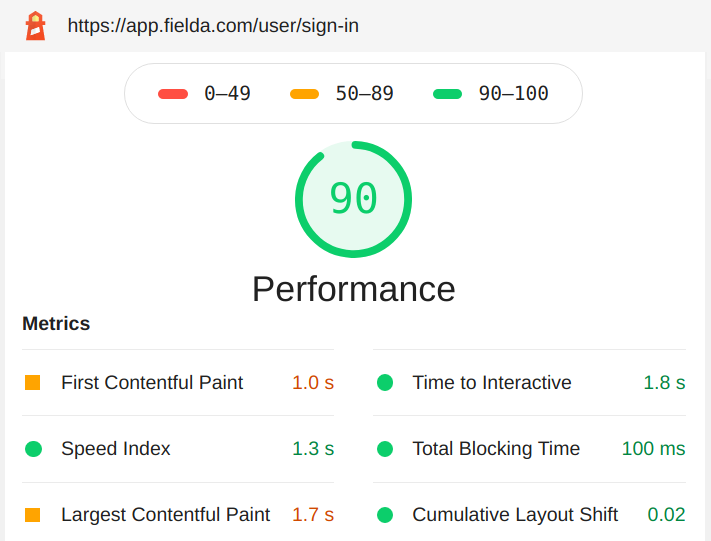Viewport: 711px width, 541px height.
Task: Select the Total Blocking Time 100 ms value
Action: [x=653, y=449]
